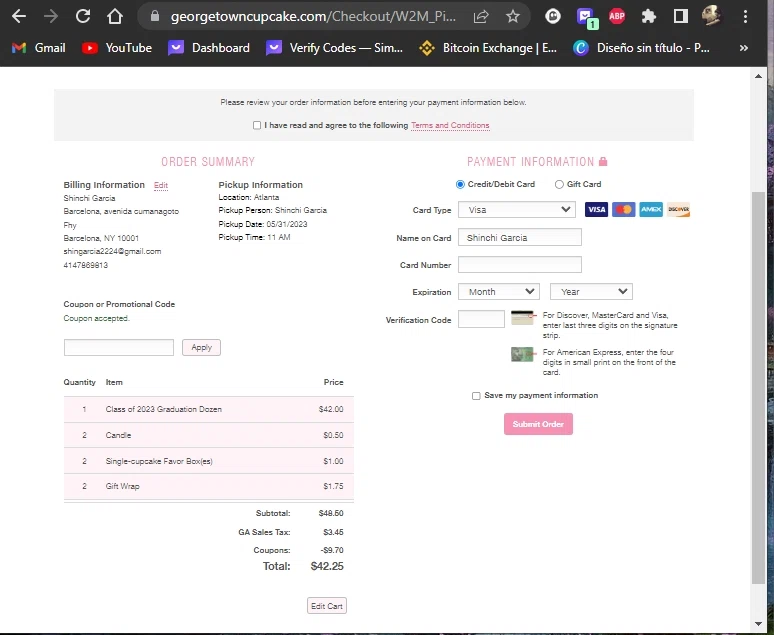Open the Verify Codes bookmark
Viewport: 774px width, 635px height.
[334, 48]
